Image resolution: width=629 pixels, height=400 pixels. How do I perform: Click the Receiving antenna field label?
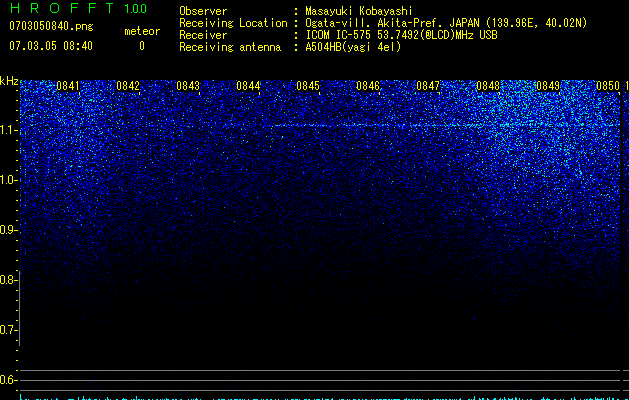(x=230, y=47)
